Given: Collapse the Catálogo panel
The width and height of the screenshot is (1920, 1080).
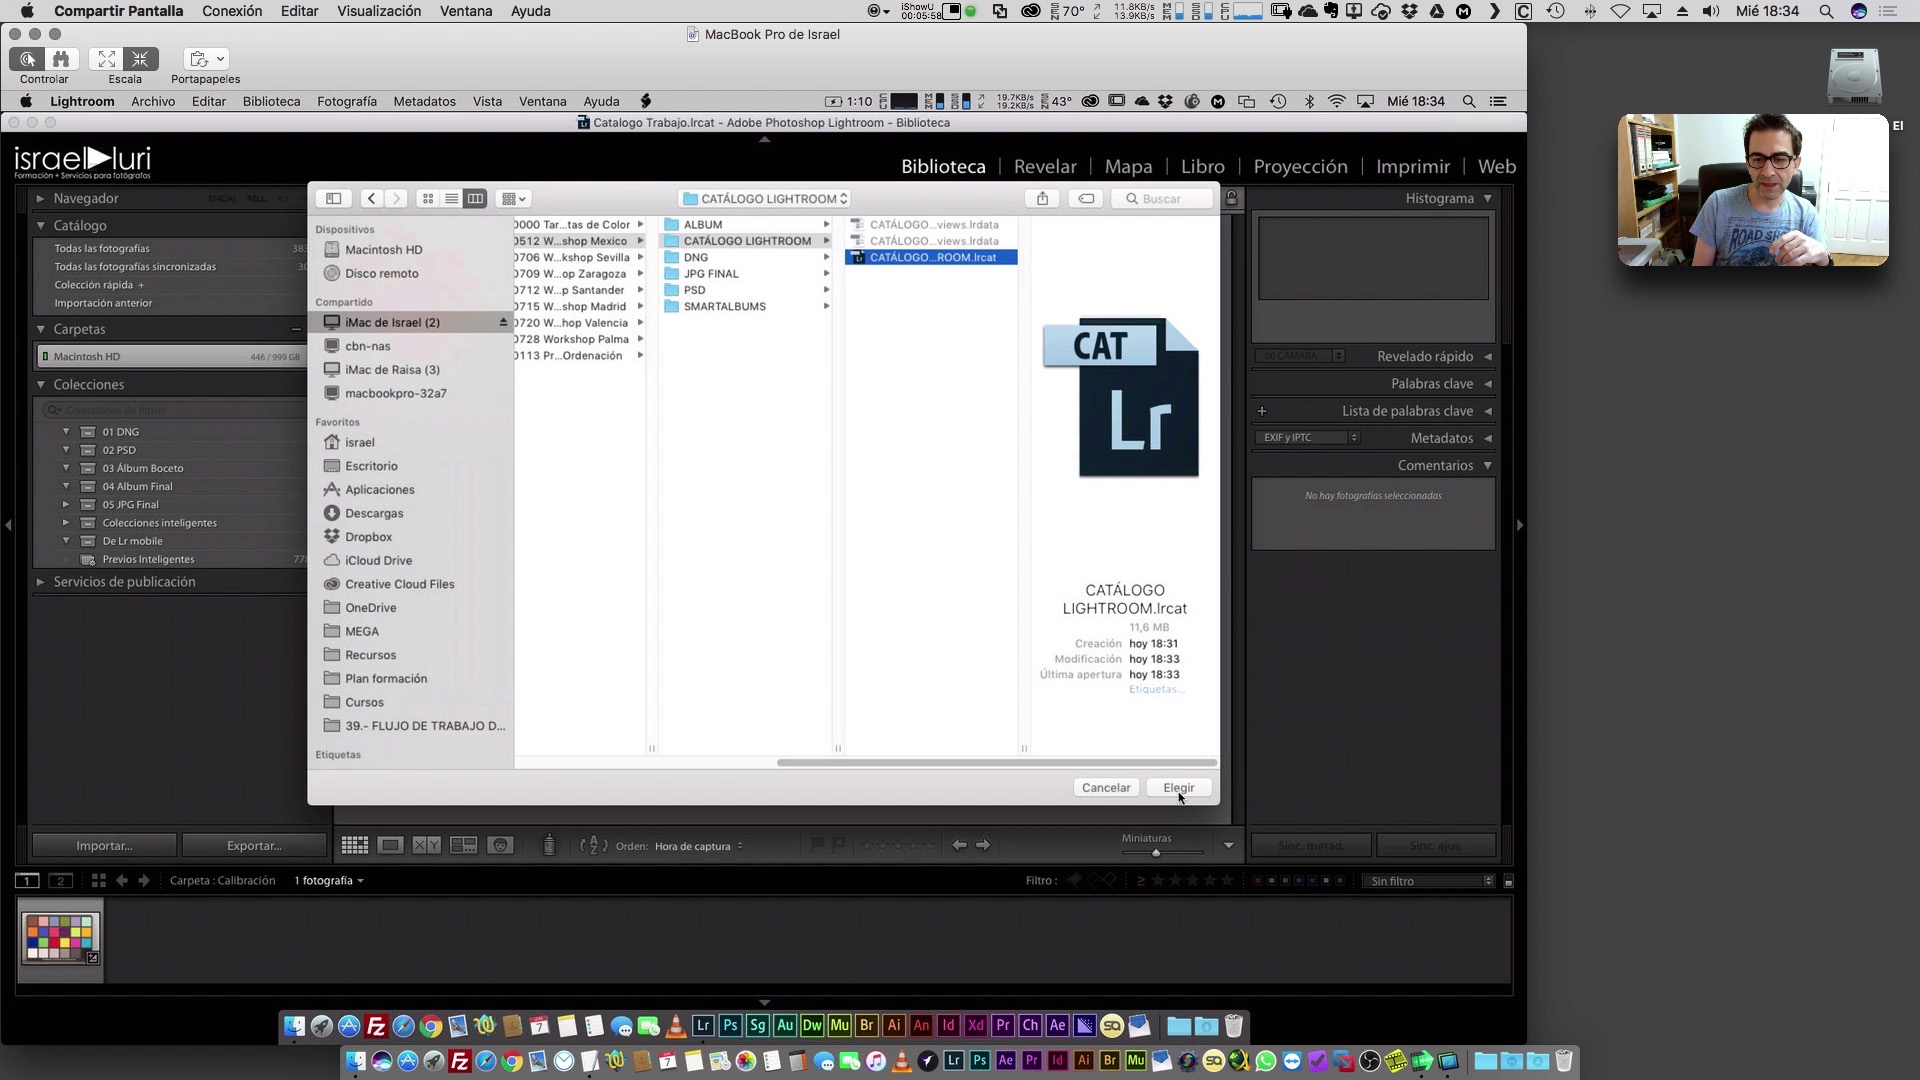Looking at the screenshot, I should pyautogui.click(x=40, y=226).
